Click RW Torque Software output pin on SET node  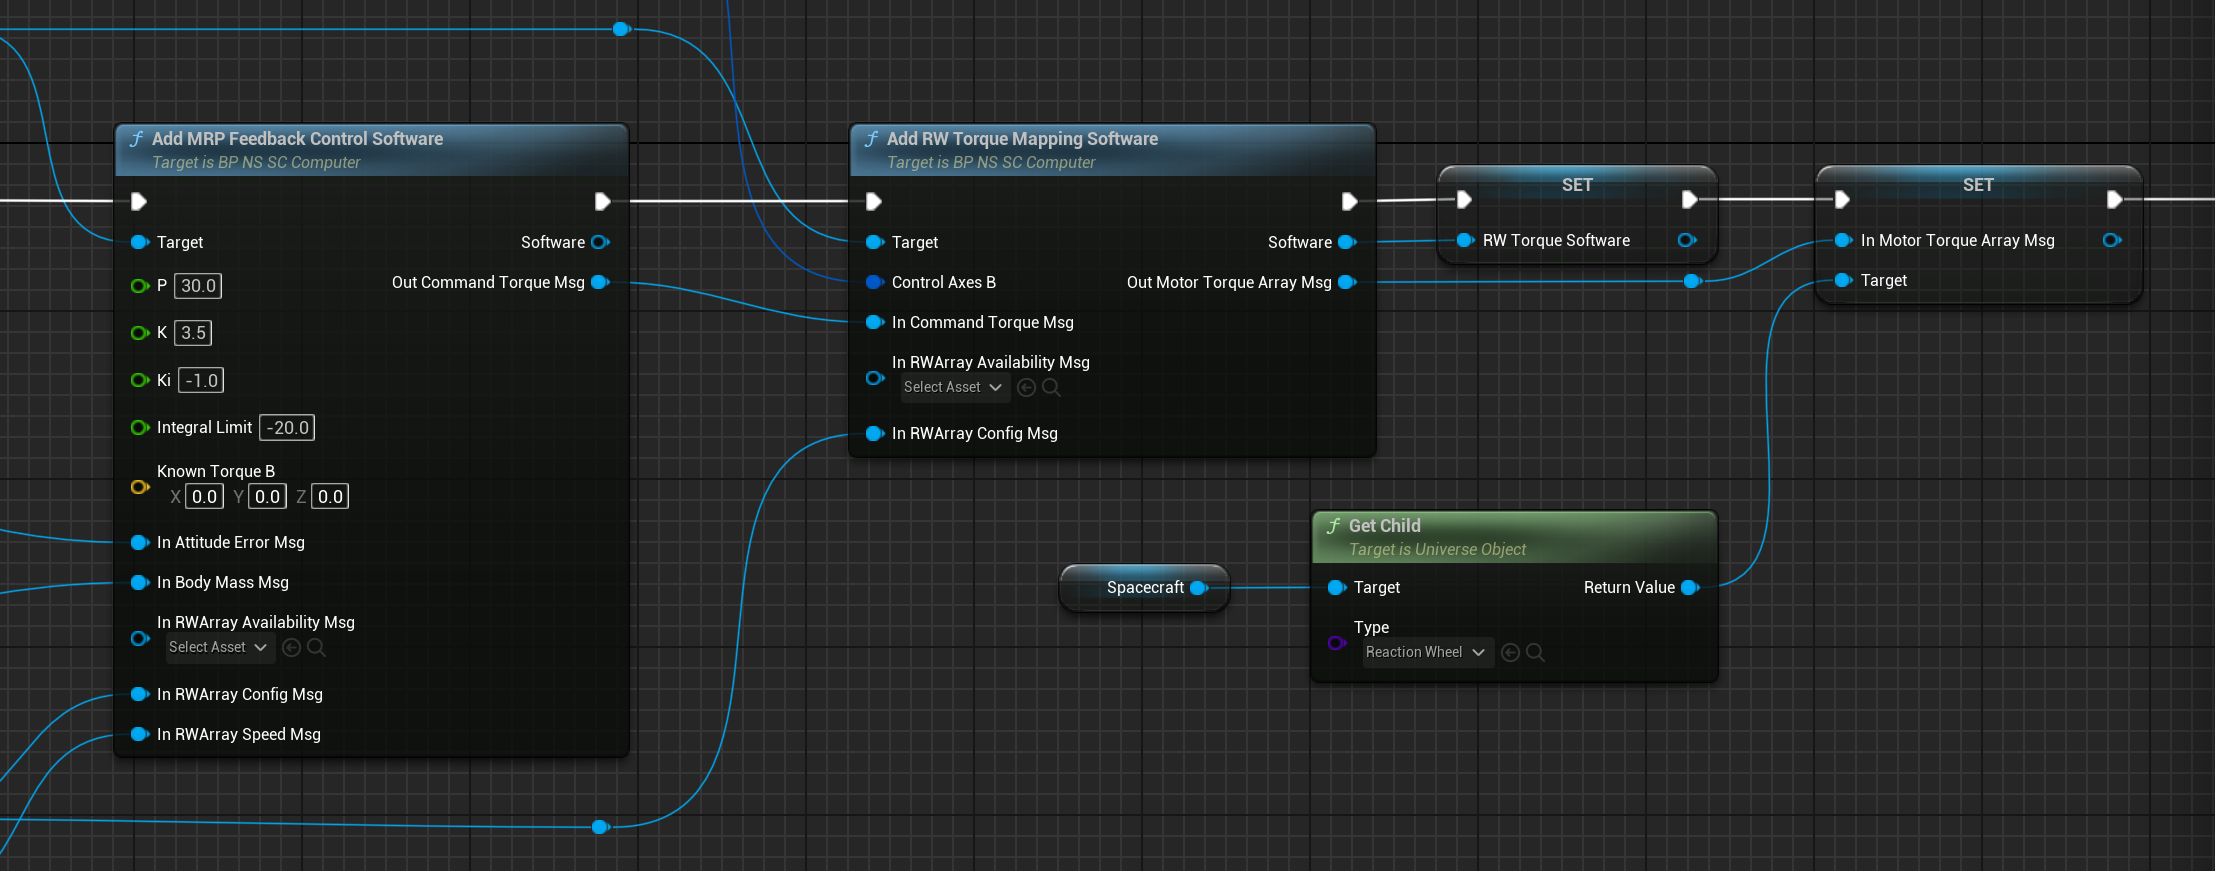tap(1686, 240)
